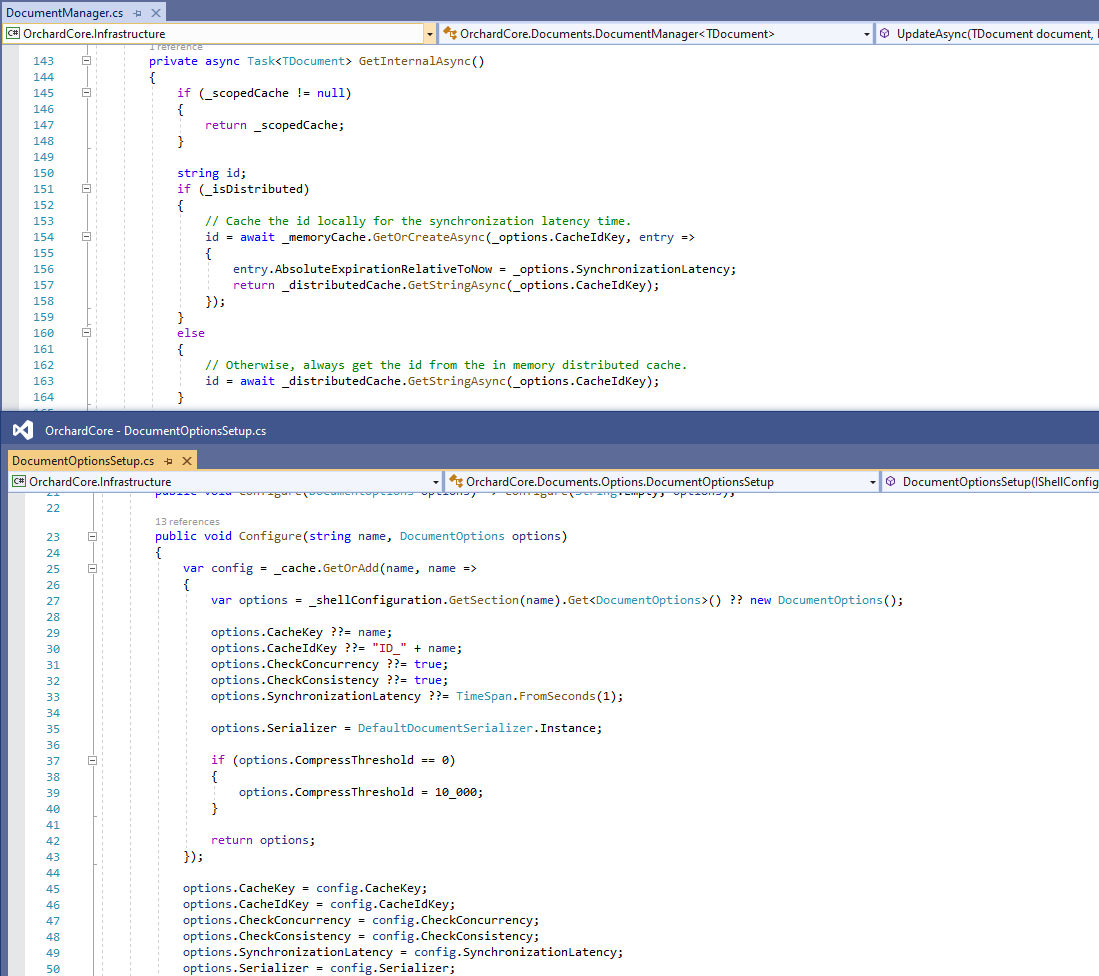Click DefaultDocumentSerializer.Instance on line 35
This screenshot has height=976, width=1099.
[477, 728]
